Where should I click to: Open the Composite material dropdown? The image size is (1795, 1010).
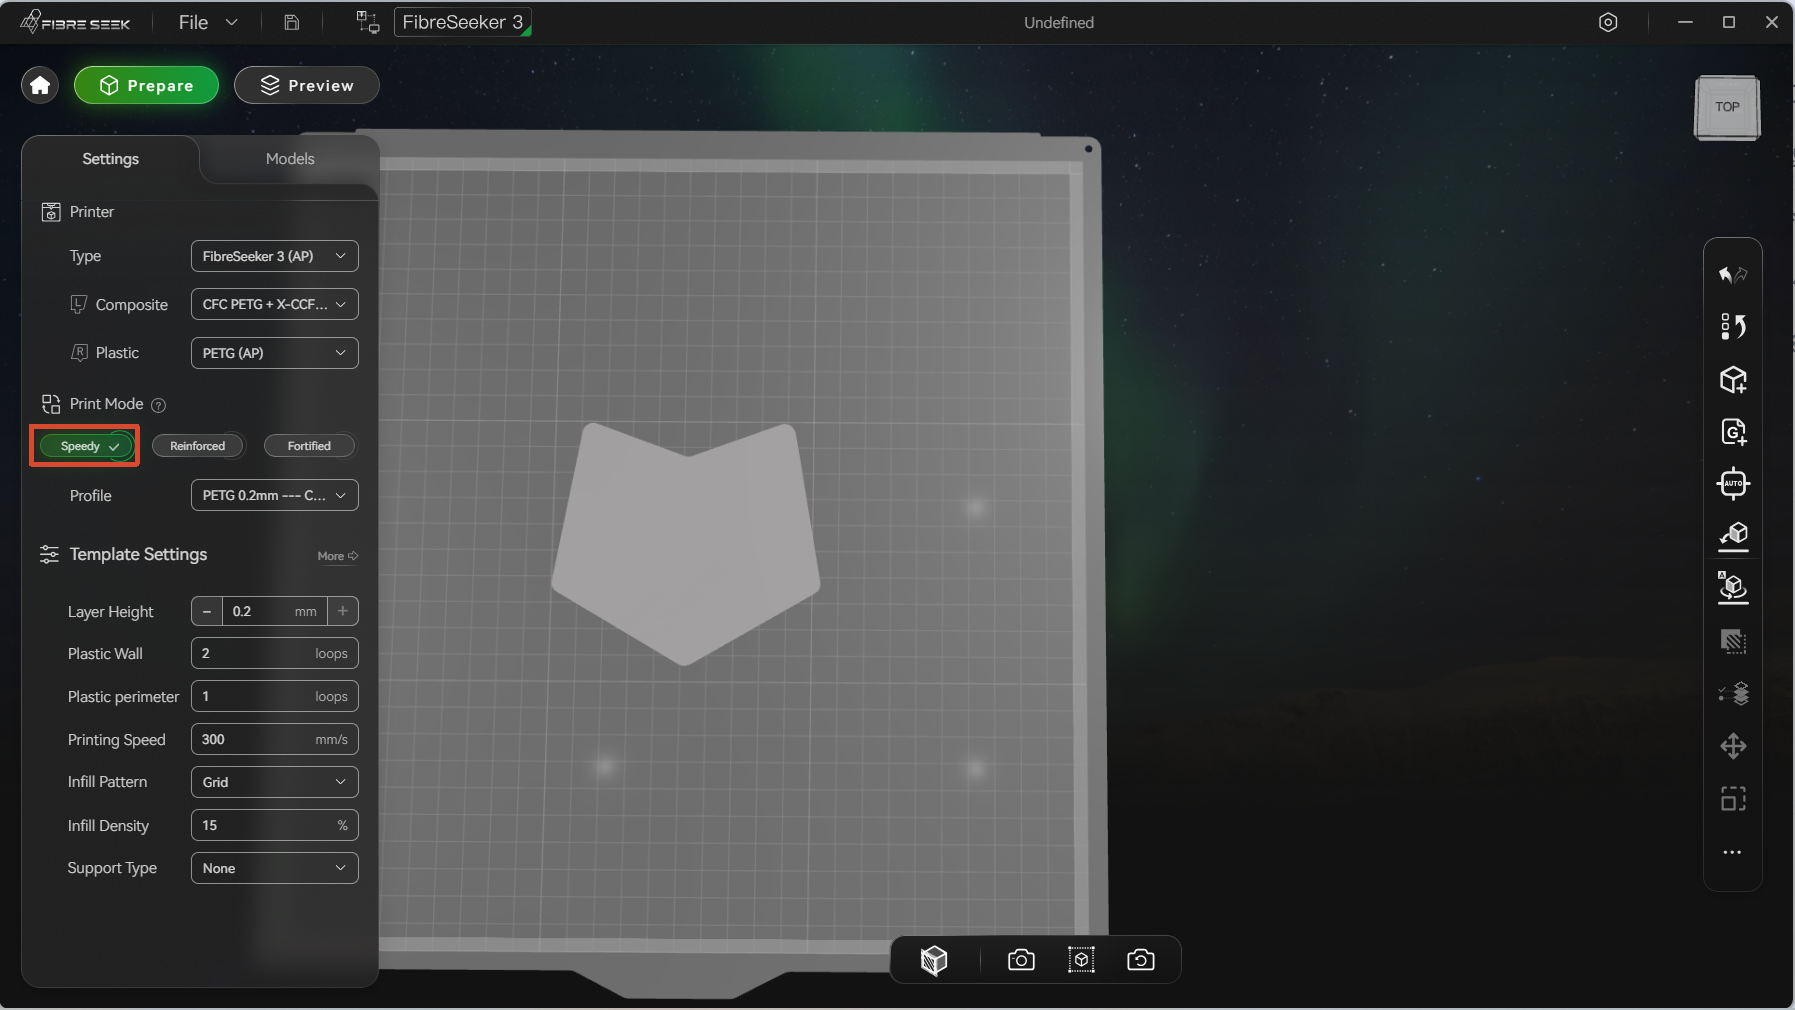275,304
